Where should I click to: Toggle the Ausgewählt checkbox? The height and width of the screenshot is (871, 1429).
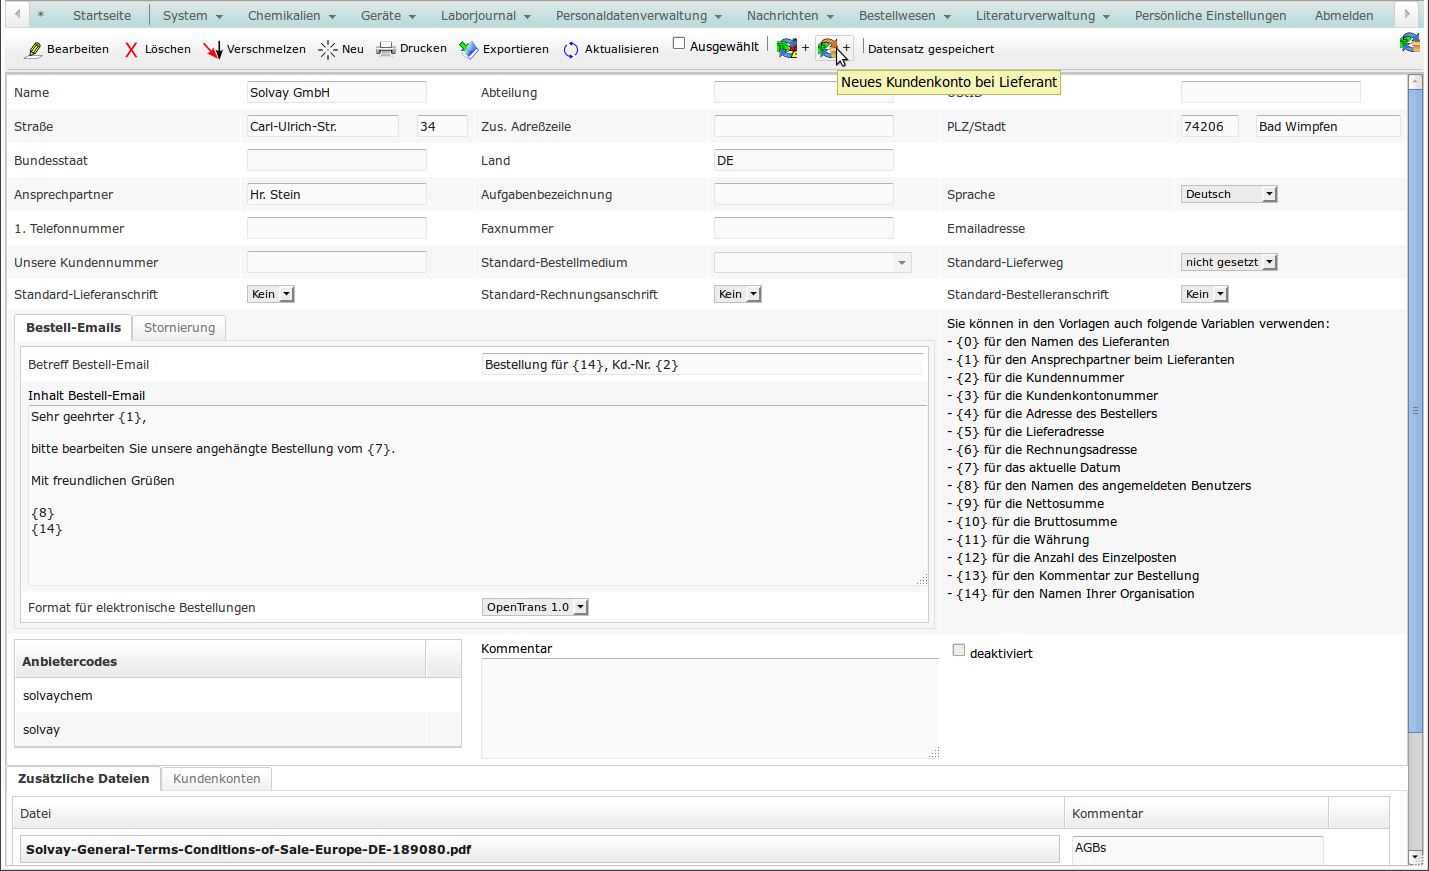(679, 43)
